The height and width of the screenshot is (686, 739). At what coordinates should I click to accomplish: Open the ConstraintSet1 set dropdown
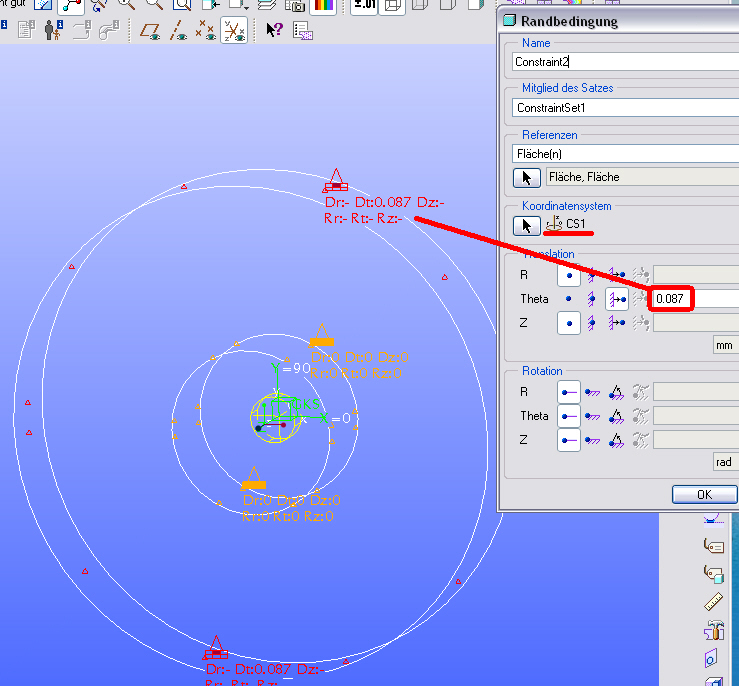click(625, 108)
